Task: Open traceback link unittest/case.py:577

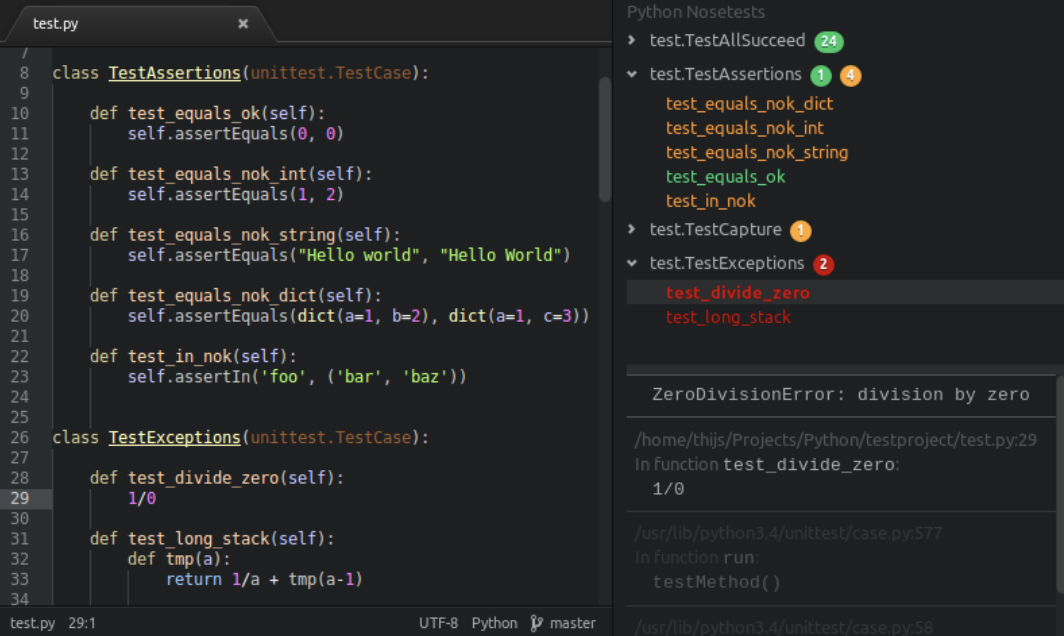Action: pos(788,534)
